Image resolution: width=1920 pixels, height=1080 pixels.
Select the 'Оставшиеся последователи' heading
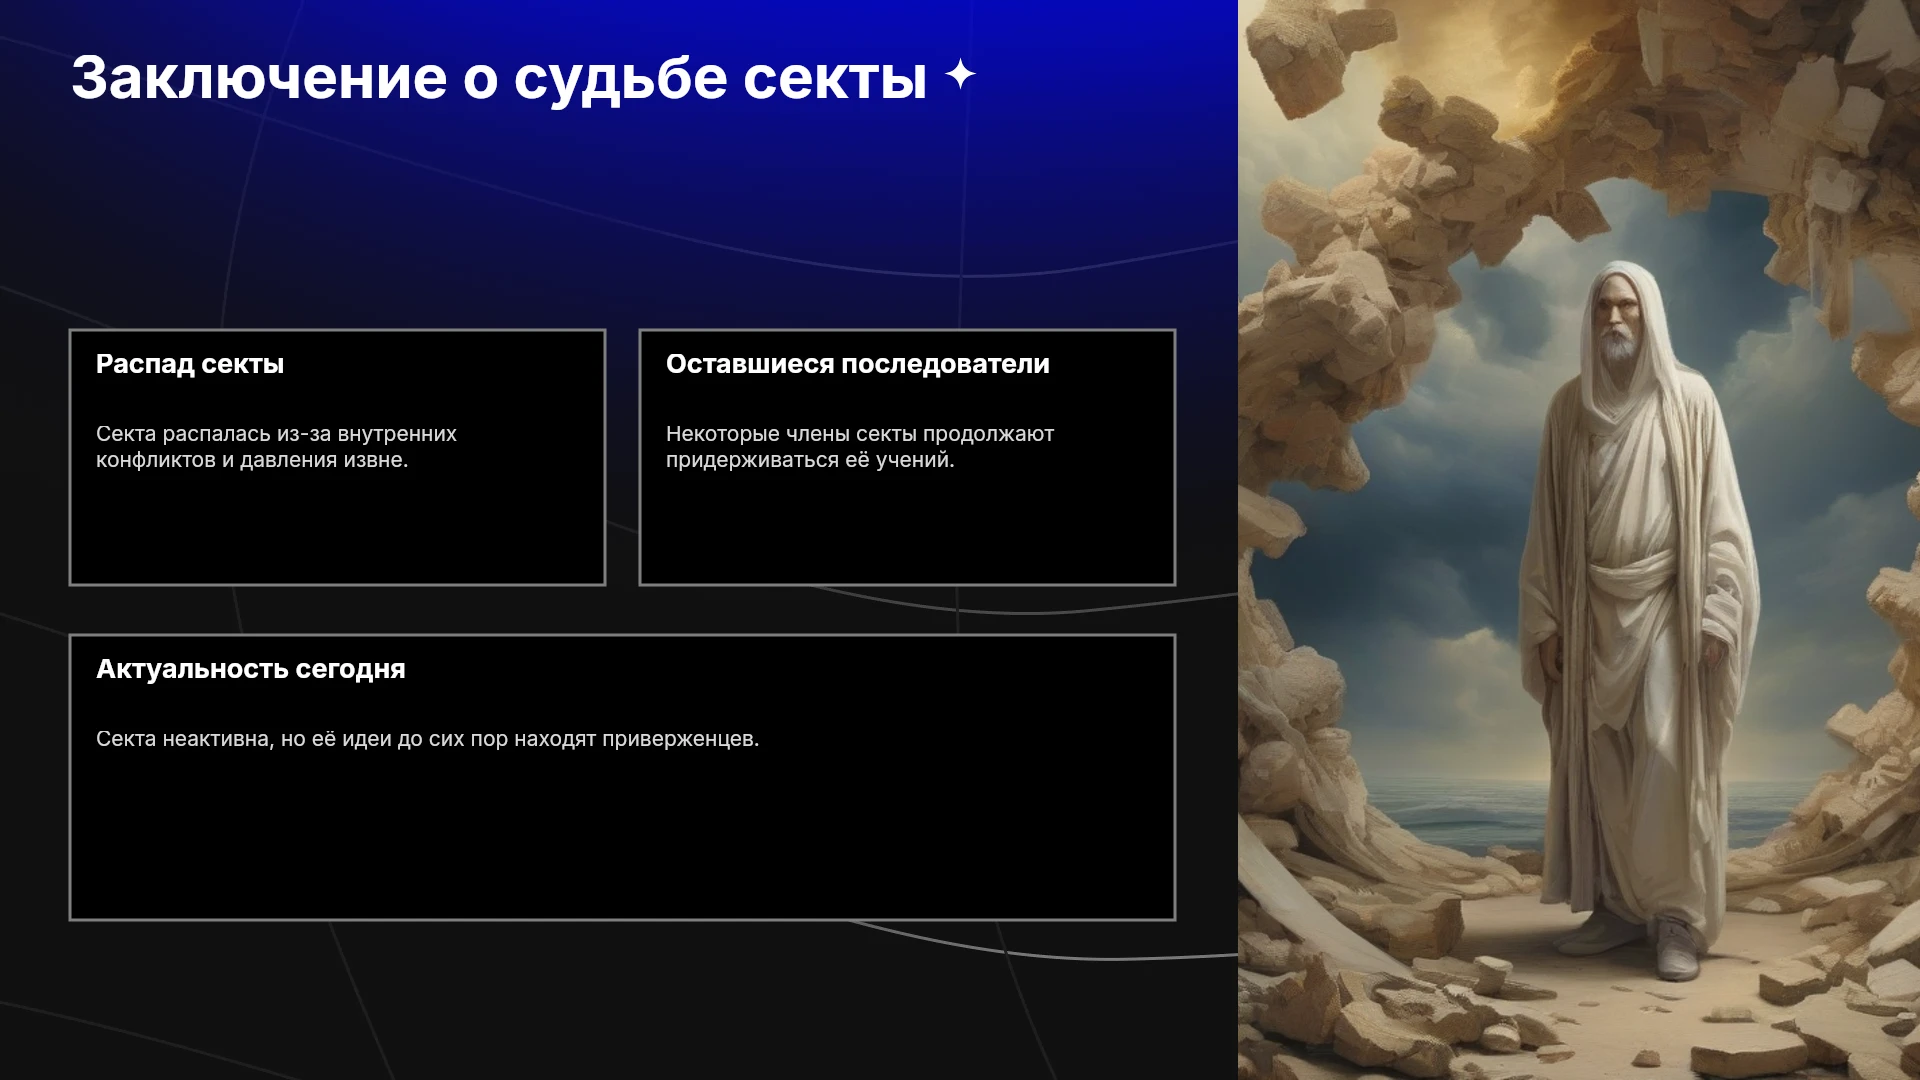858,364
